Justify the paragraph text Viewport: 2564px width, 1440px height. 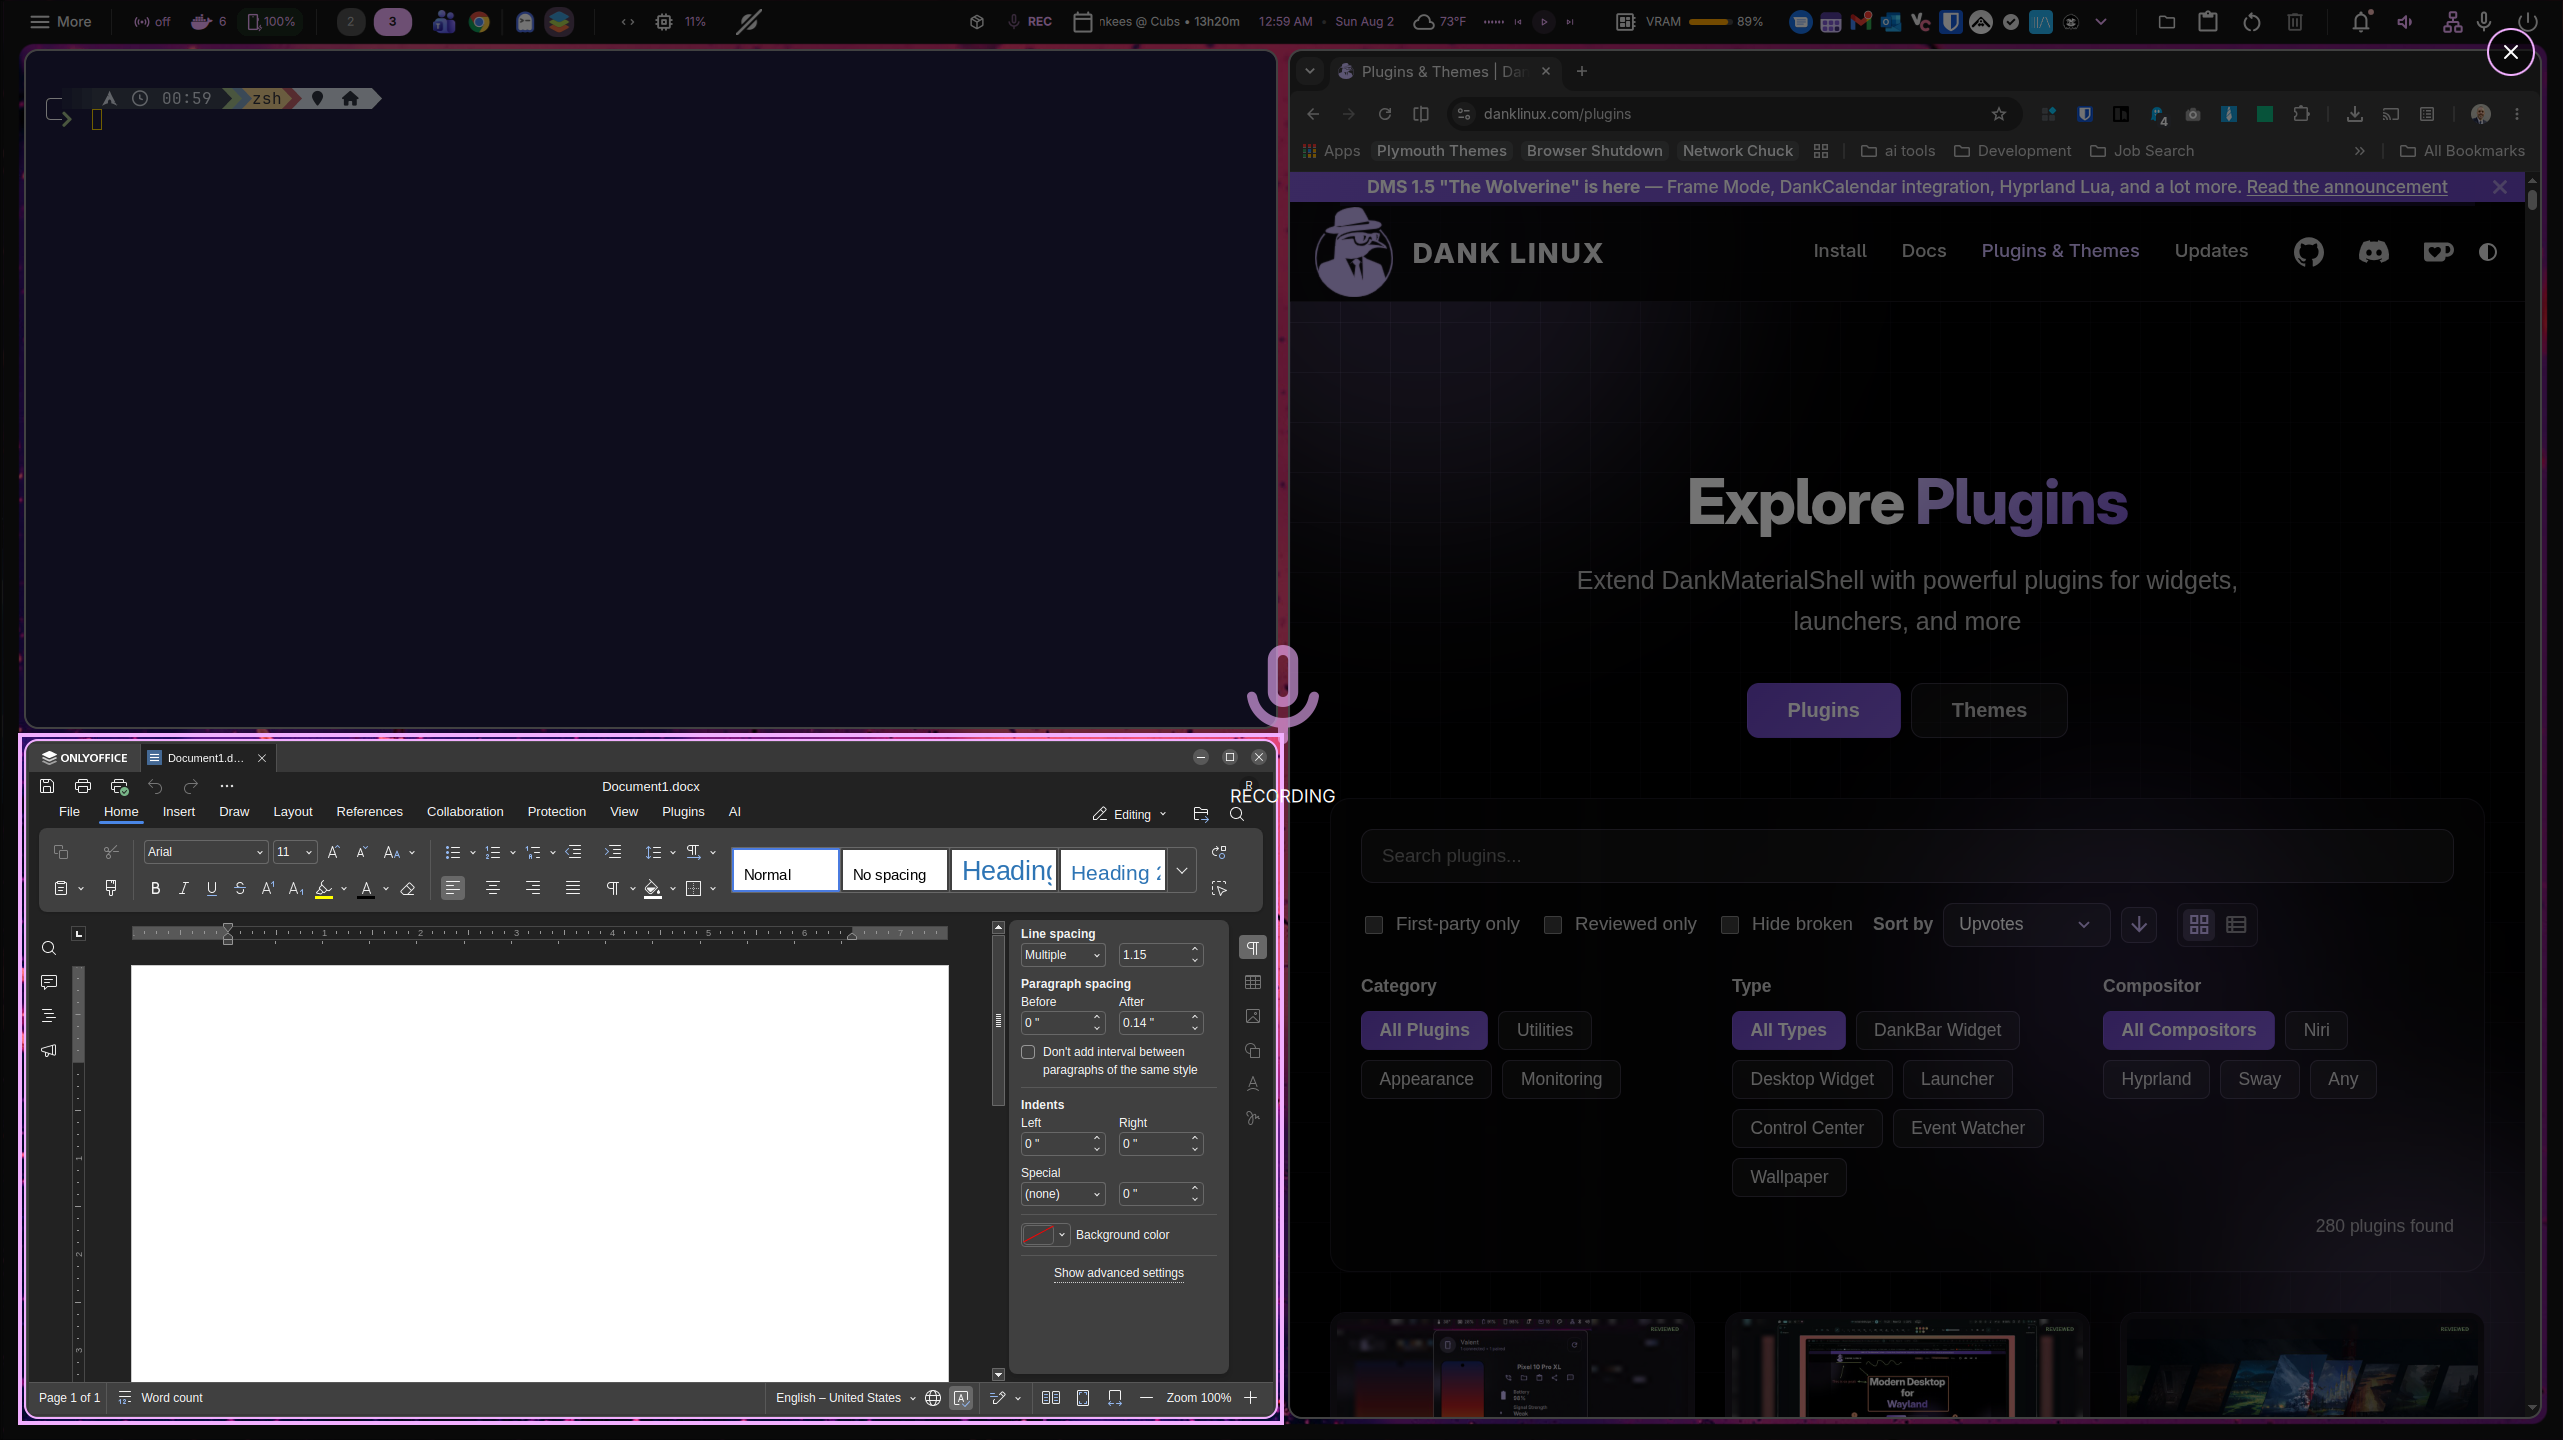point(573,888)
